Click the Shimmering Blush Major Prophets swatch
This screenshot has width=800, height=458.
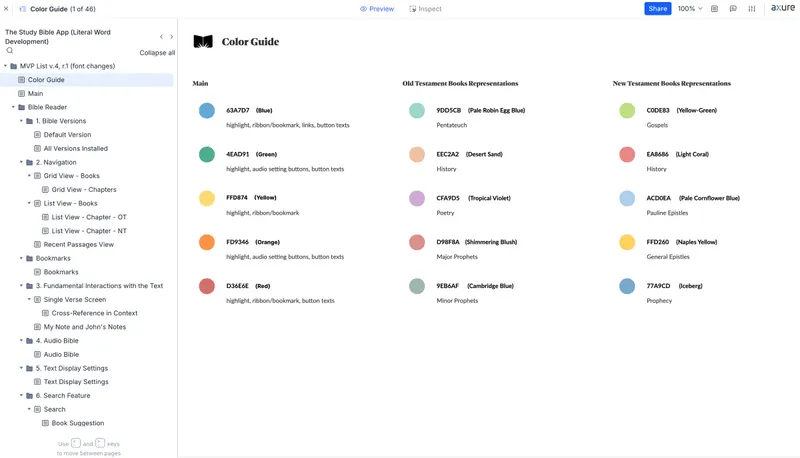click(x=417, y=242)
